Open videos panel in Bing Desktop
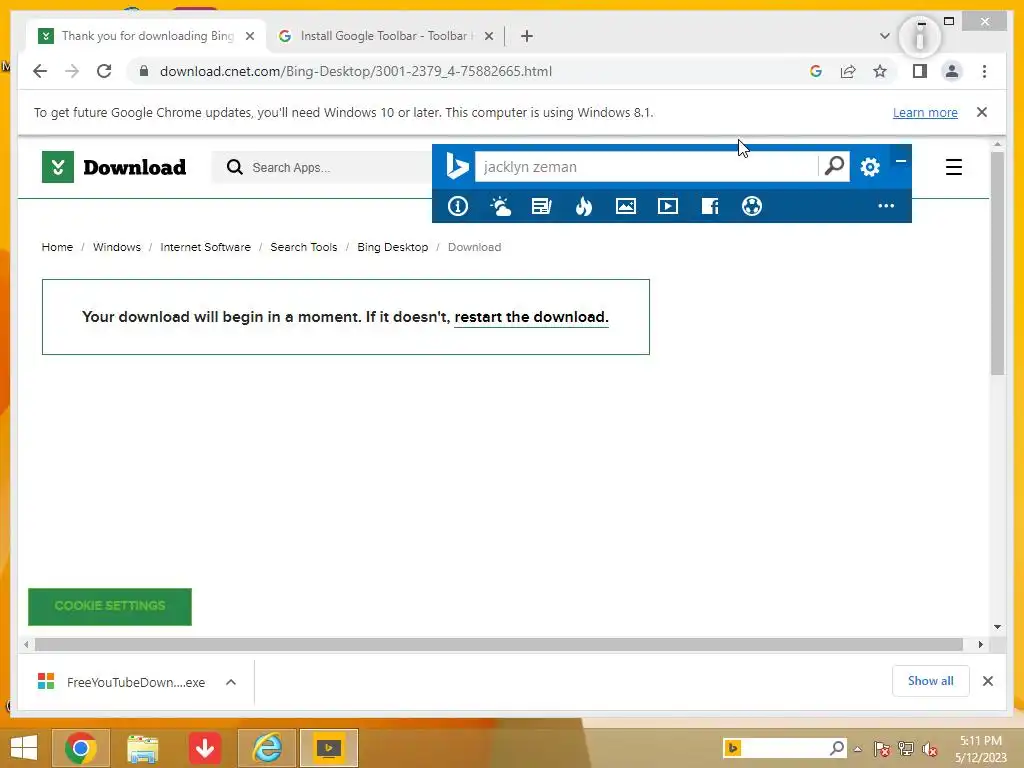This screenshot has height=768, width=1024. click(667, 206)
